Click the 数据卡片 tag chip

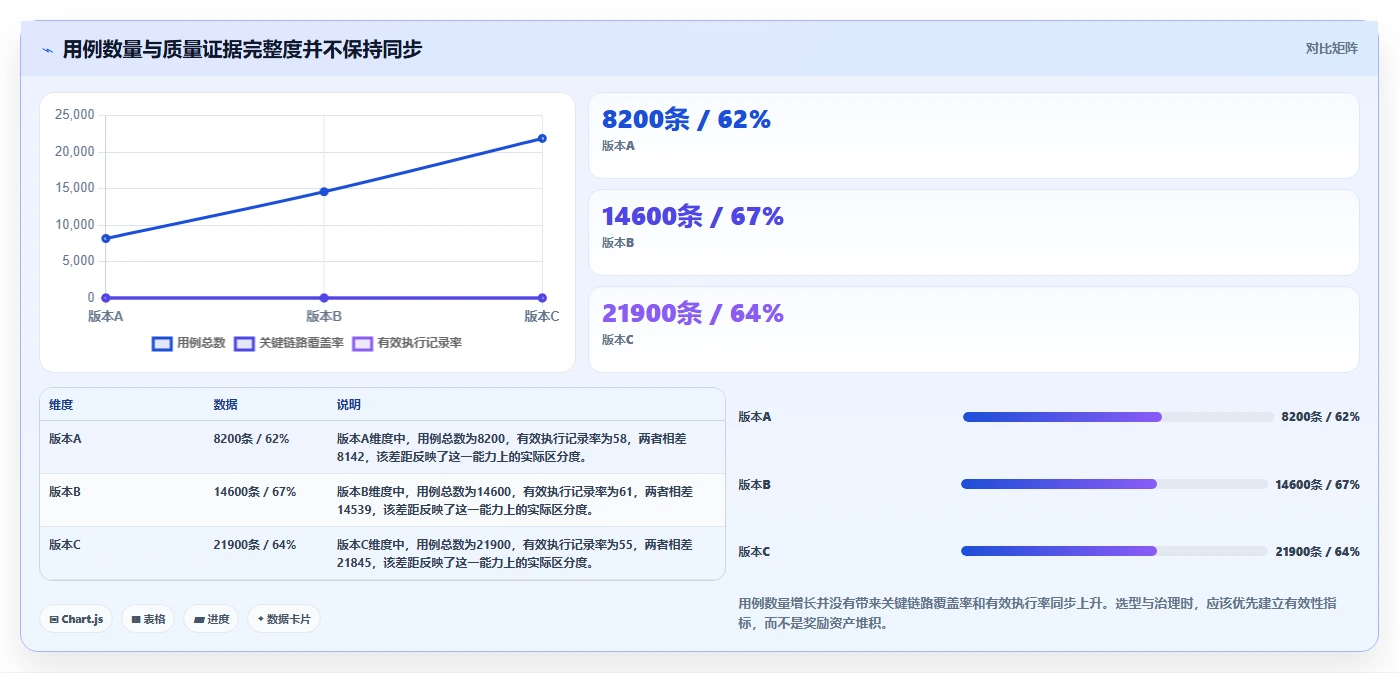[x=284, y=619]
